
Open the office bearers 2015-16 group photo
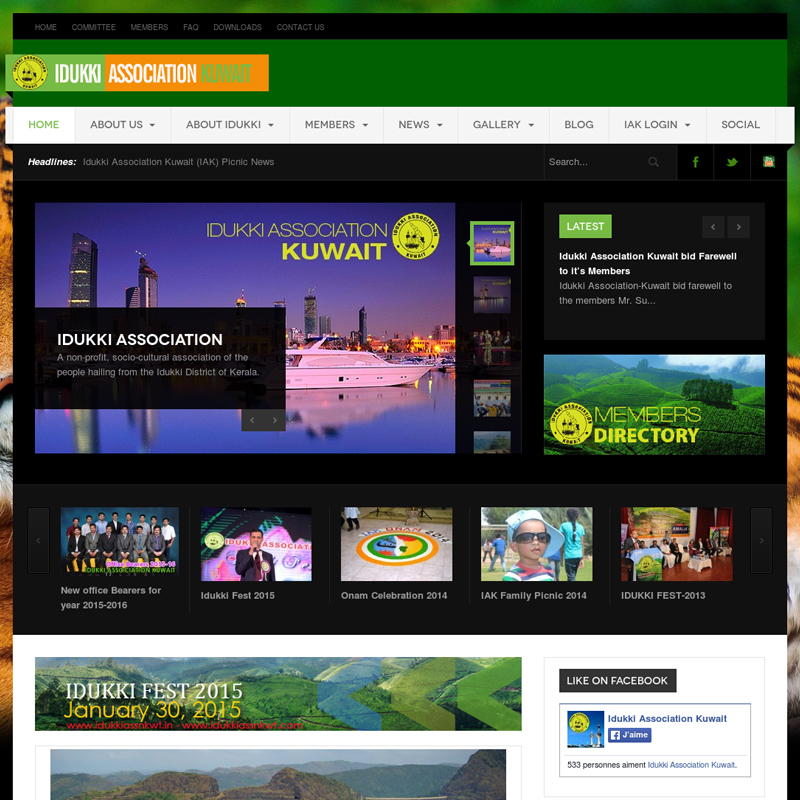[x=119, y=541]
